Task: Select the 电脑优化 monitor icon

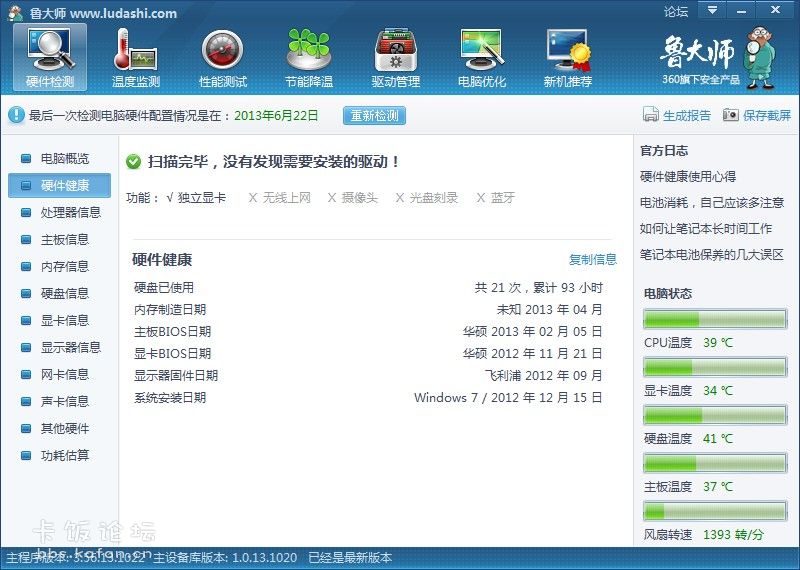Action: coord(482,49)
